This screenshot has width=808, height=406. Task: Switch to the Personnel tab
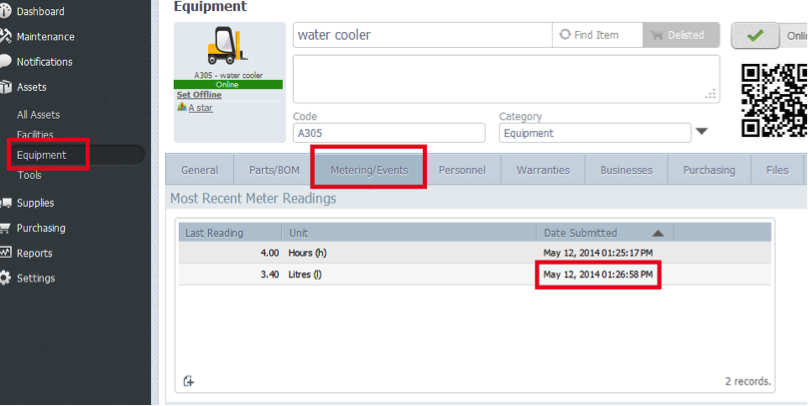[462, 170]
